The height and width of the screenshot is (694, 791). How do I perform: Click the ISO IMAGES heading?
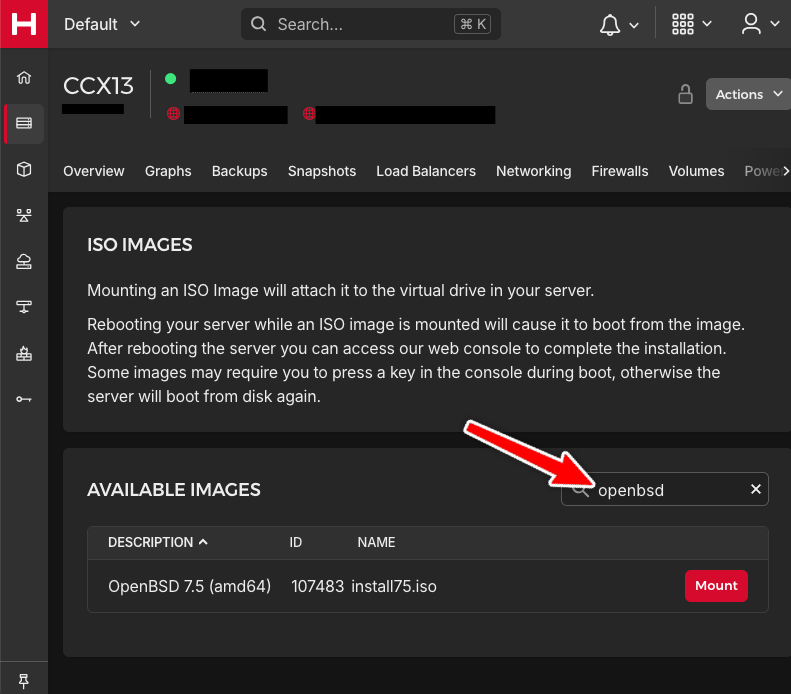click(x=140, y=245)
